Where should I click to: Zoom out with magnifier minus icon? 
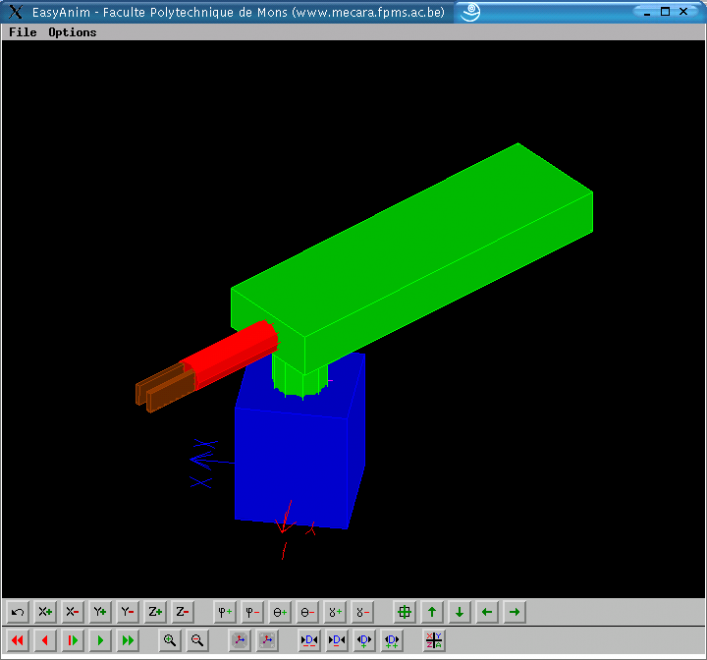pos(197,640)
